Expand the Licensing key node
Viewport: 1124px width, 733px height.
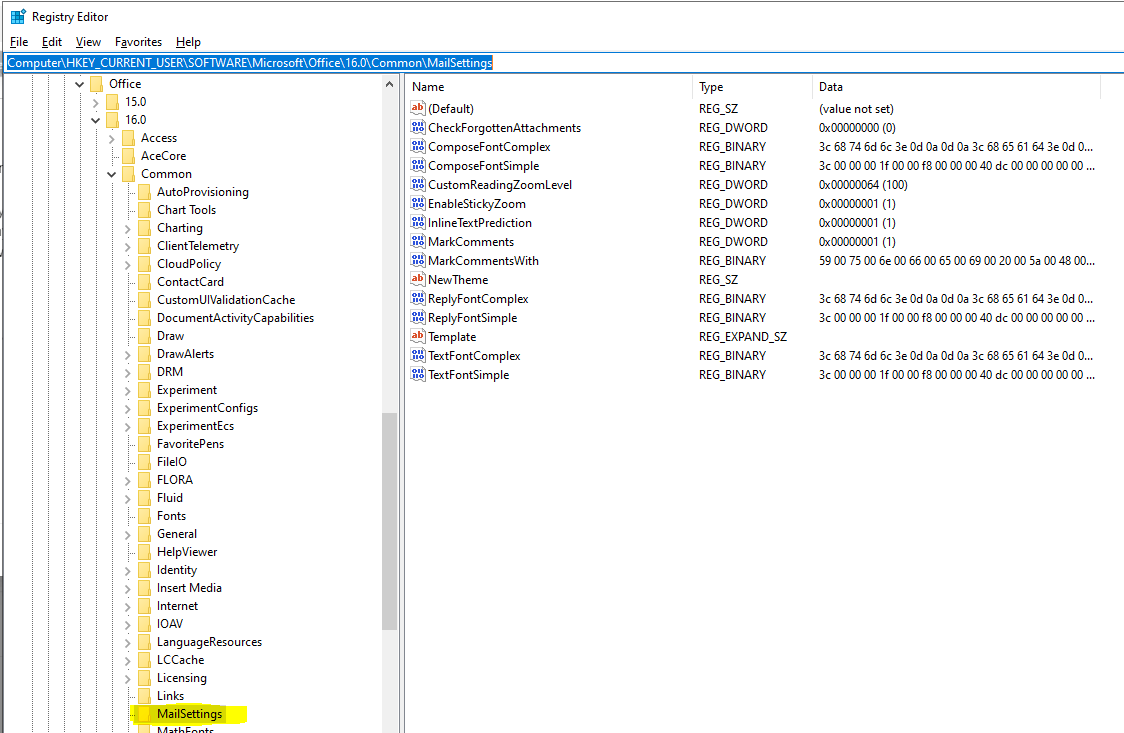point(128,679)
